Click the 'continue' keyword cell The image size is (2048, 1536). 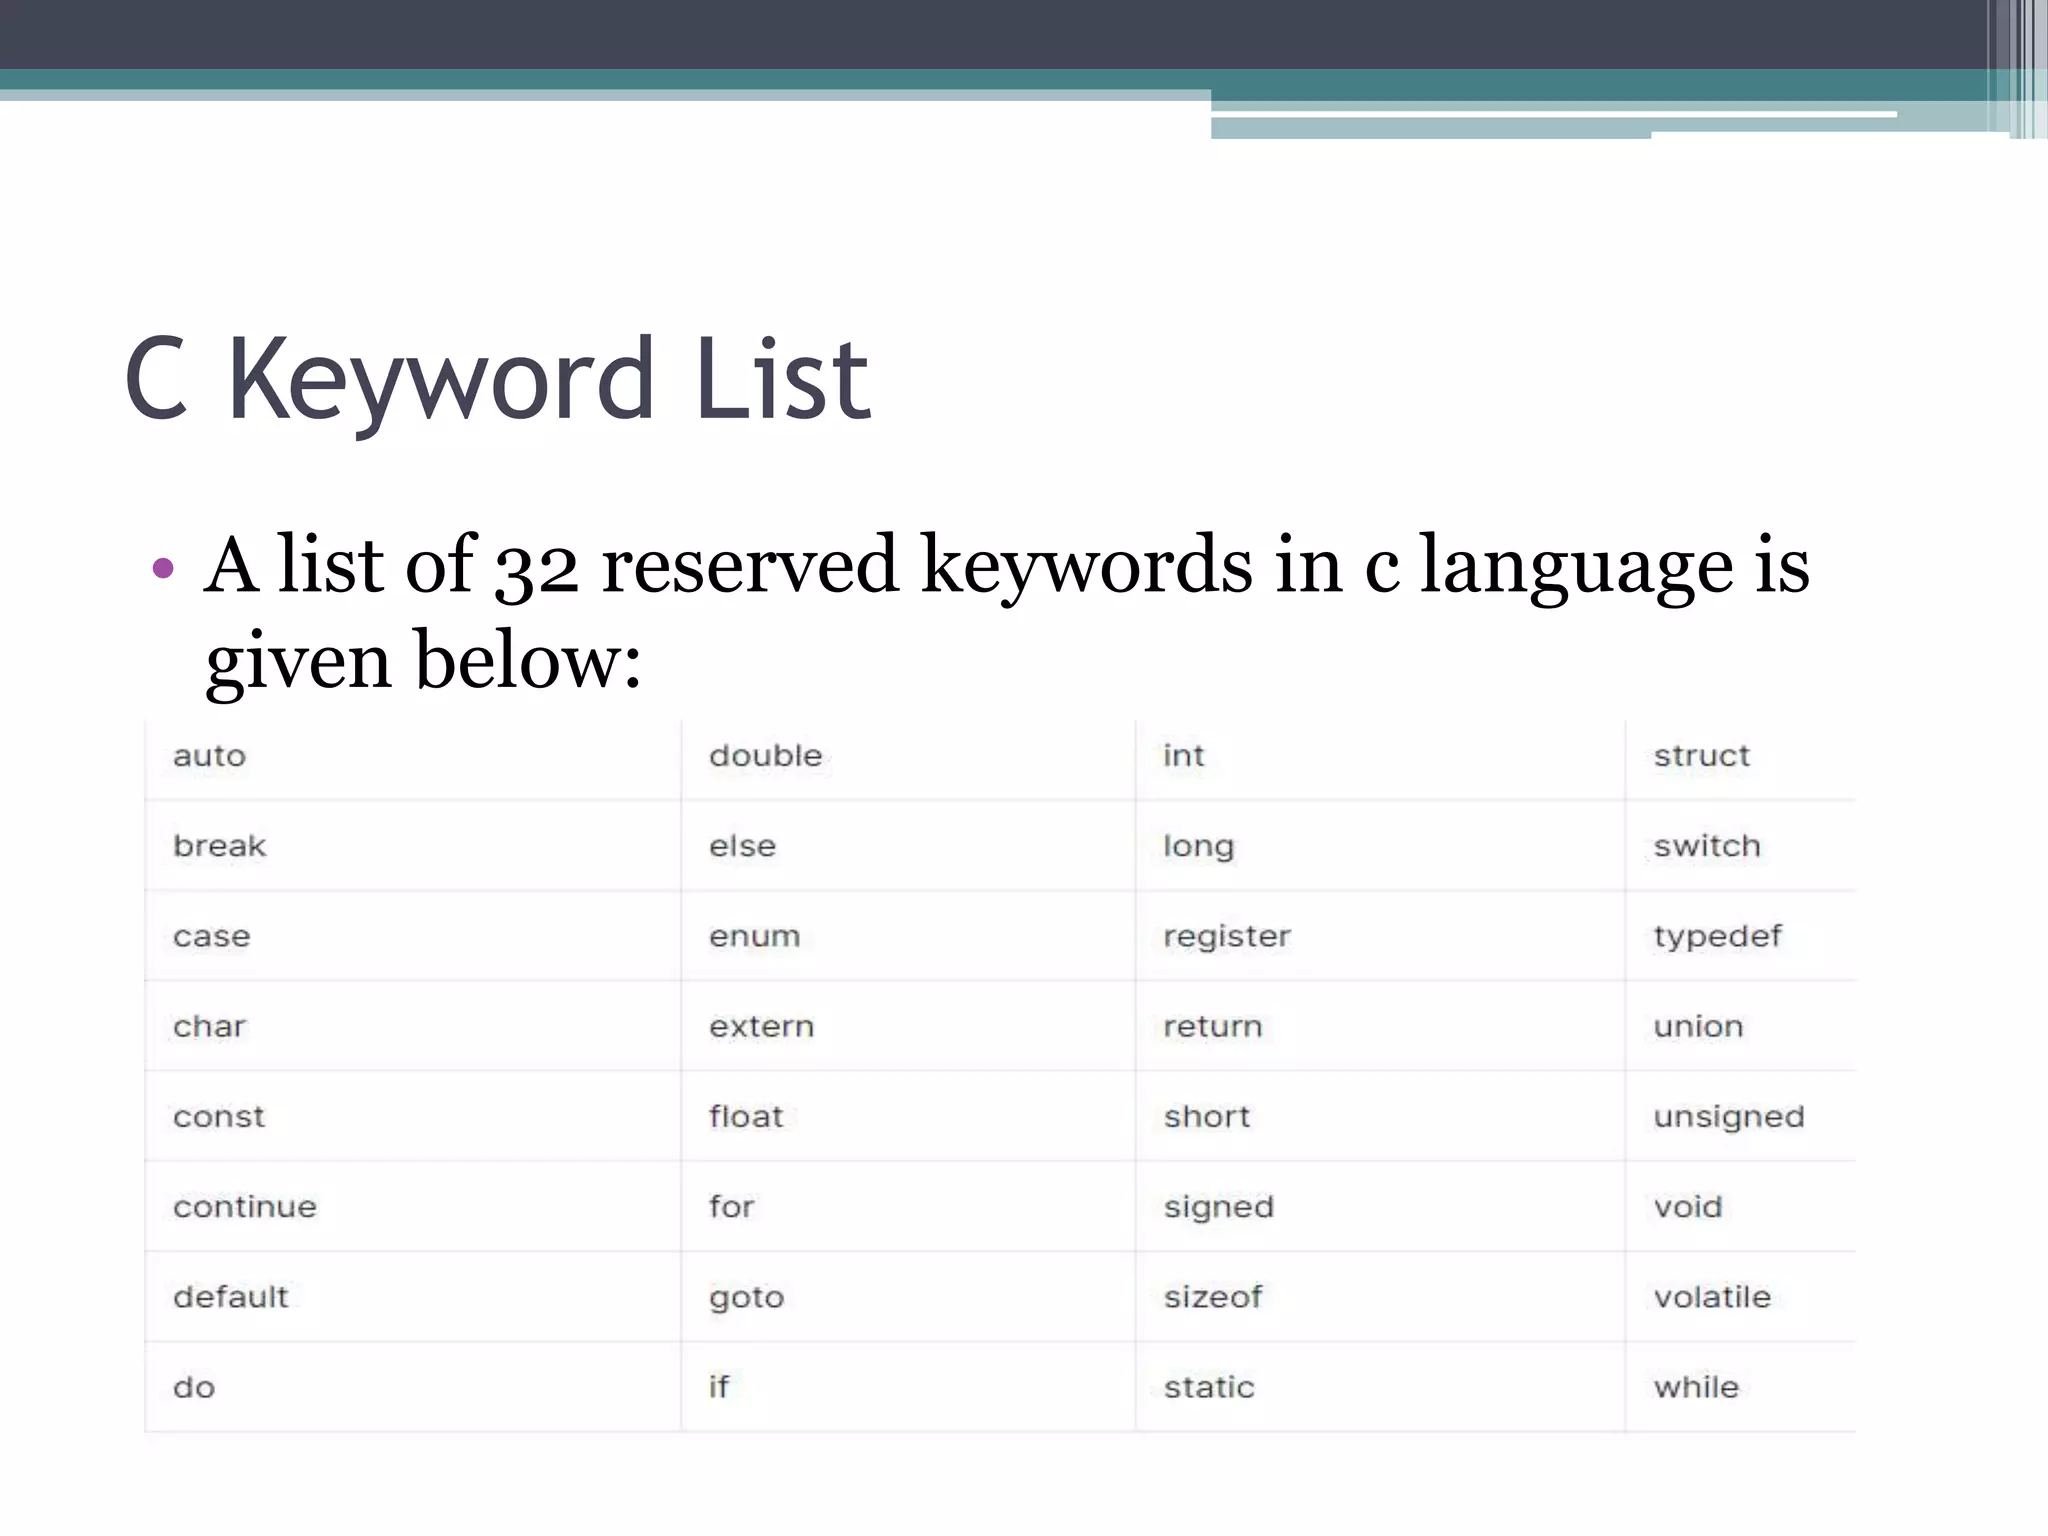pos(244,1206)
